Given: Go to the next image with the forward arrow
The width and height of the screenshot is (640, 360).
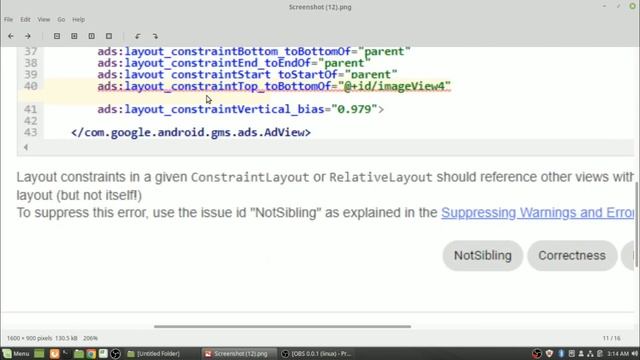Looking at the screenshot, I should coord(28,36).
